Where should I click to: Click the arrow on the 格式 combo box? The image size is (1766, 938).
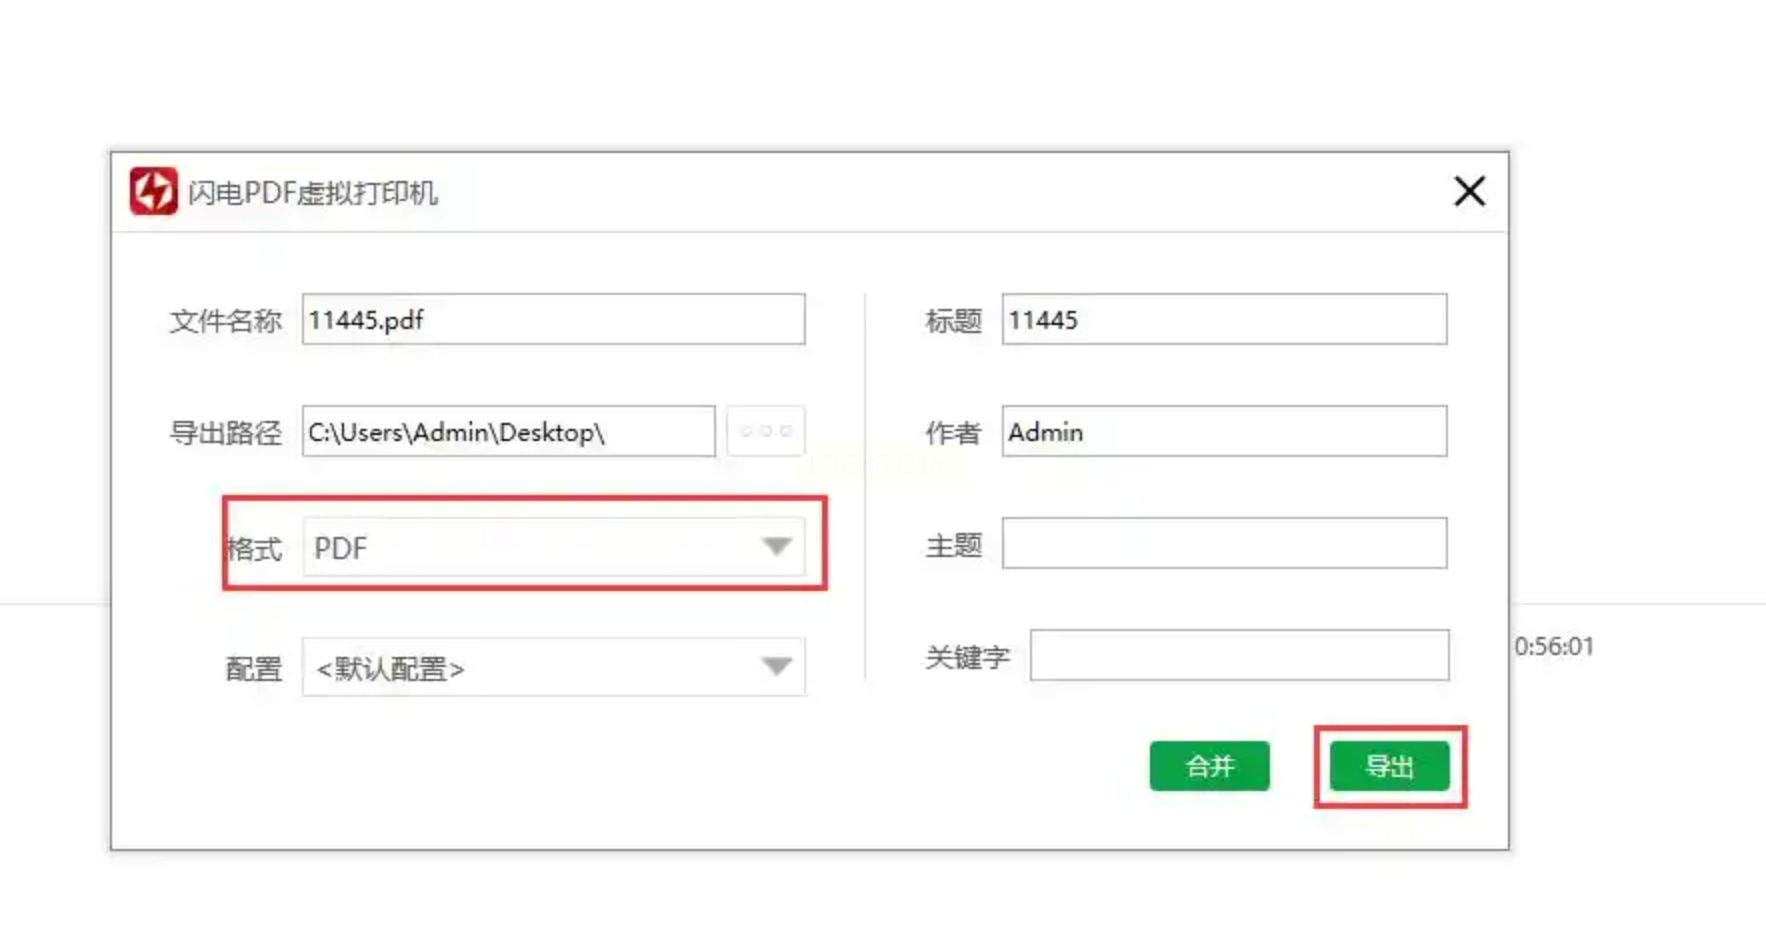pyautogui.click(x=777, y=547)
